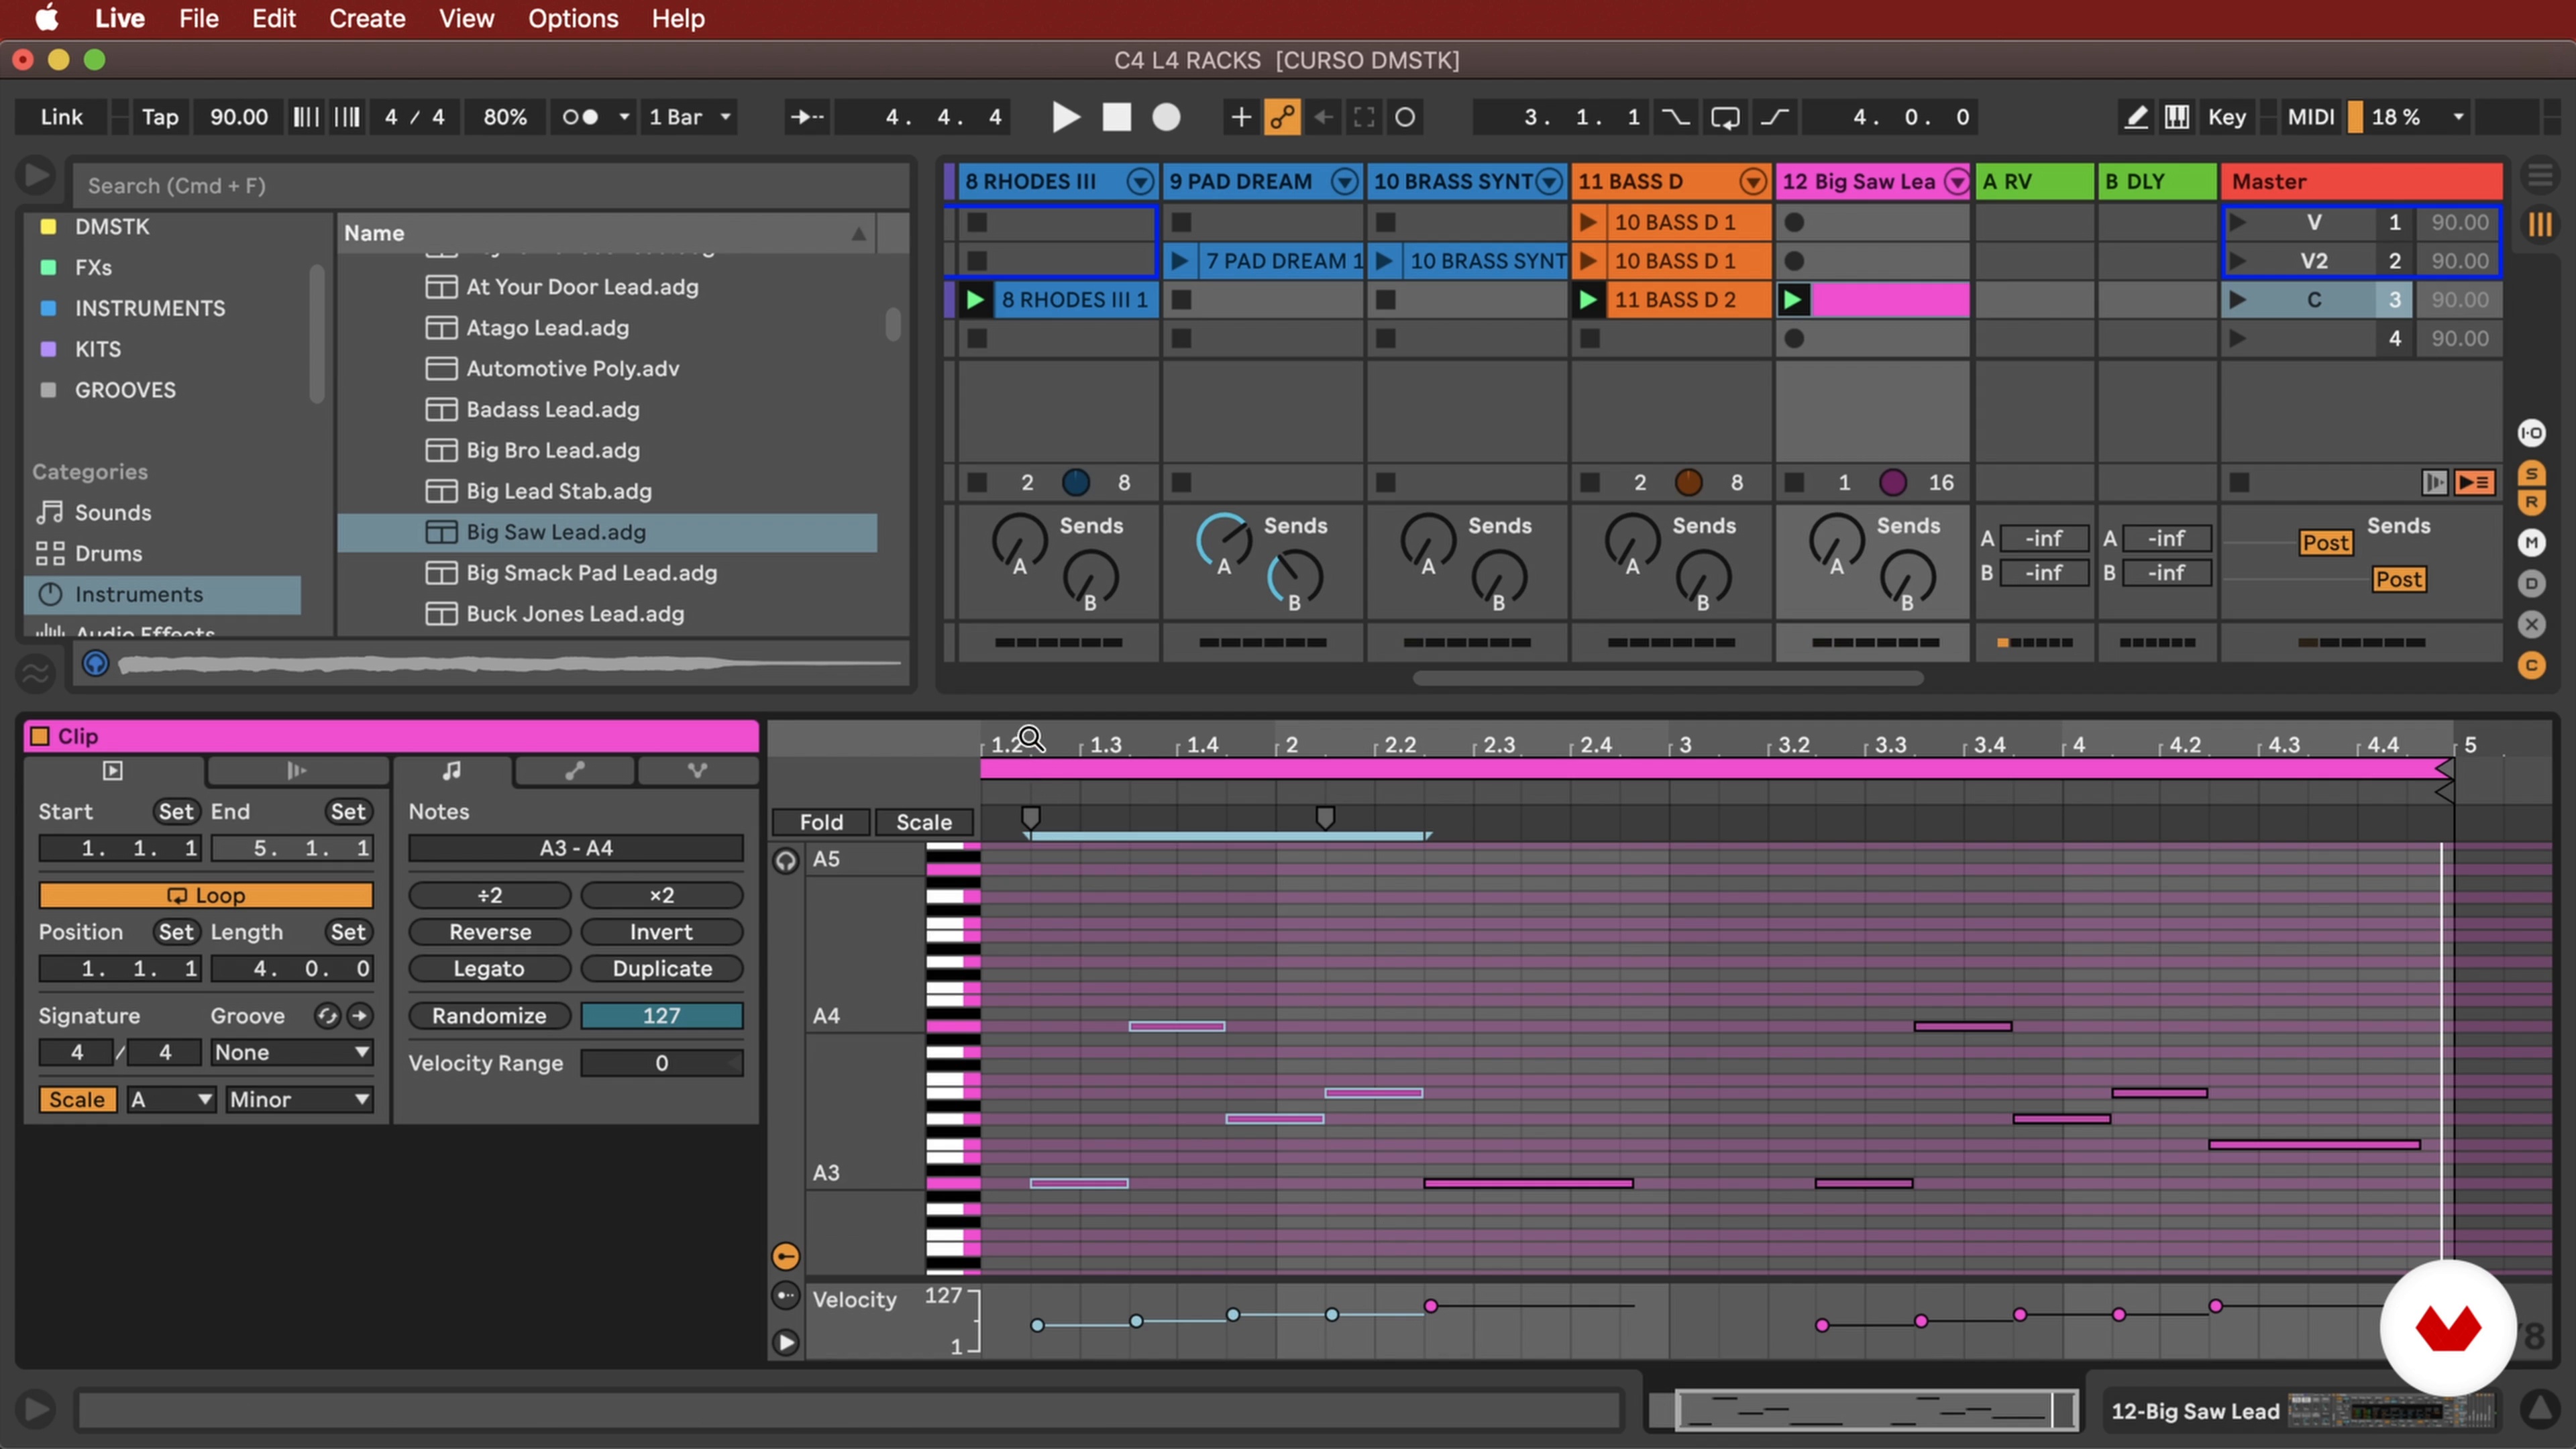Screen dimensions: 2576x1449
Task: Toggle the arrangement Loop switch icon
Action: (x=1725, y=117)
